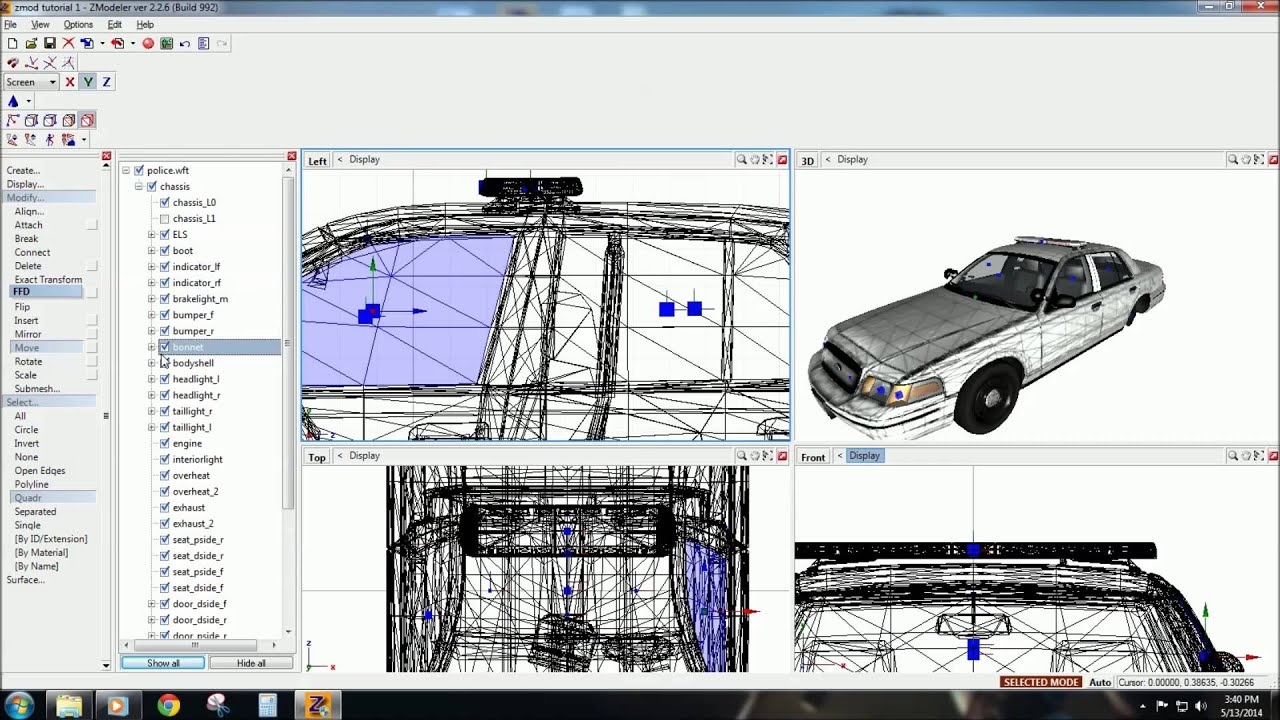Viewport: 1280px width, 720px height.
Task: Select the Rotate command
Action: tap(28, 361)
